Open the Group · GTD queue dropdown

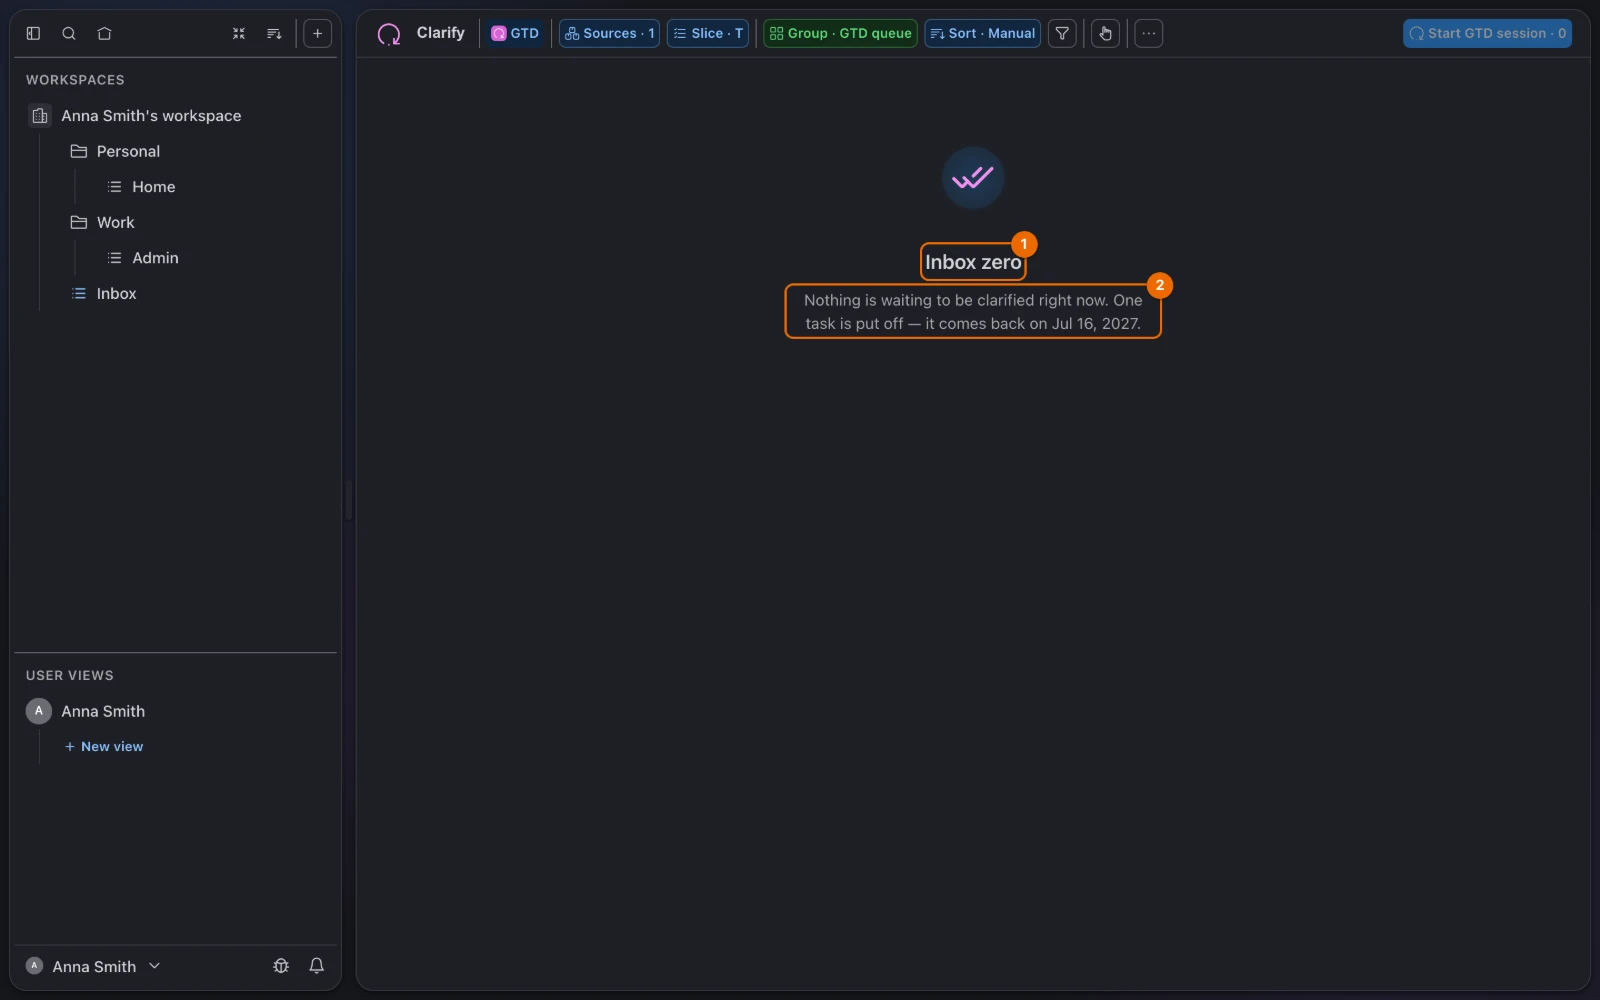click(840, 33)
